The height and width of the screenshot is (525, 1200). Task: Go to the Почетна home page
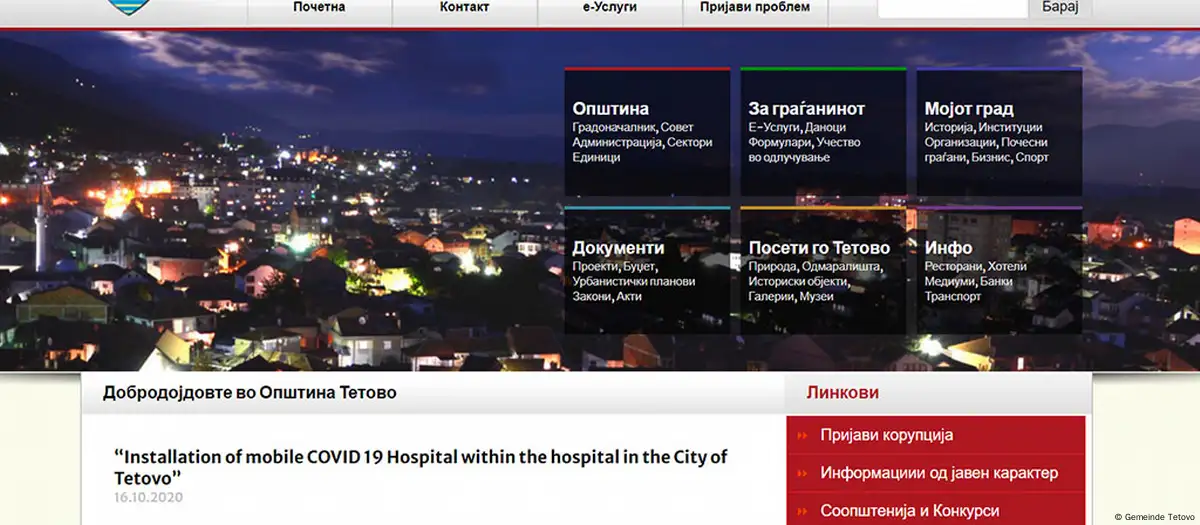(x=319, y=8)
